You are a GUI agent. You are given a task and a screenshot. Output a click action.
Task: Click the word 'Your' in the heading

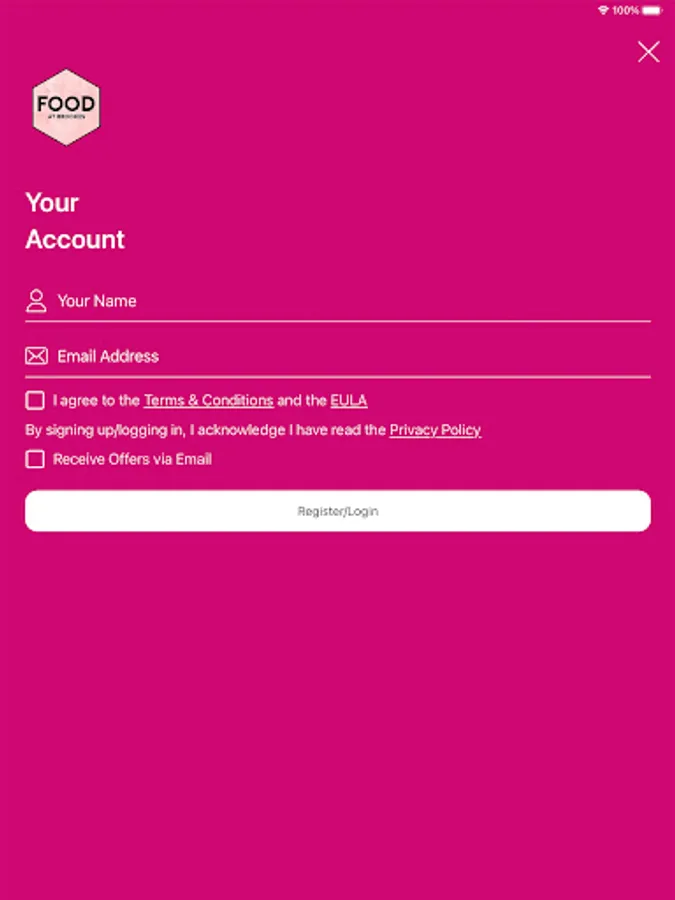pos(52,203)
